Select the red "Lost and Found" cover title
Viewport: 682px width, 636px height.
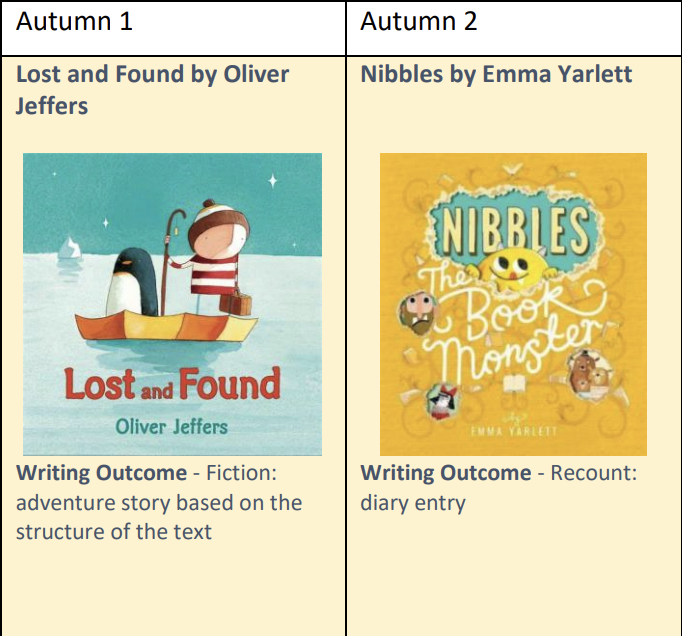coord(172,385)
